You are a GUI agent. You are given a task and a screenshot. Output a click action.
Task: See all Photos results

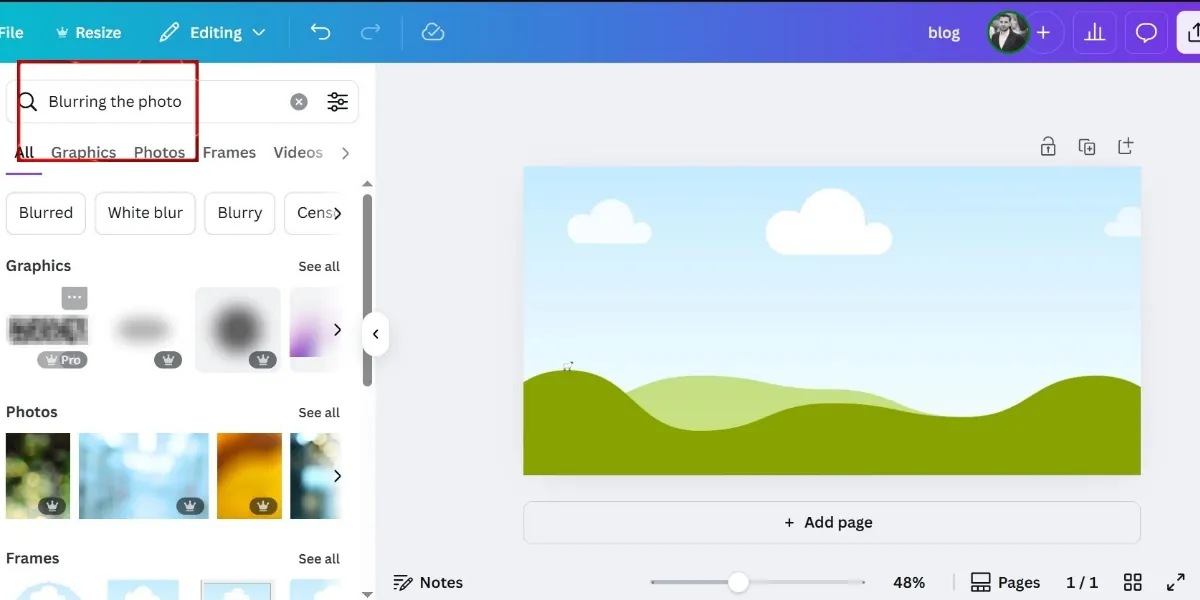coord(319,412)
